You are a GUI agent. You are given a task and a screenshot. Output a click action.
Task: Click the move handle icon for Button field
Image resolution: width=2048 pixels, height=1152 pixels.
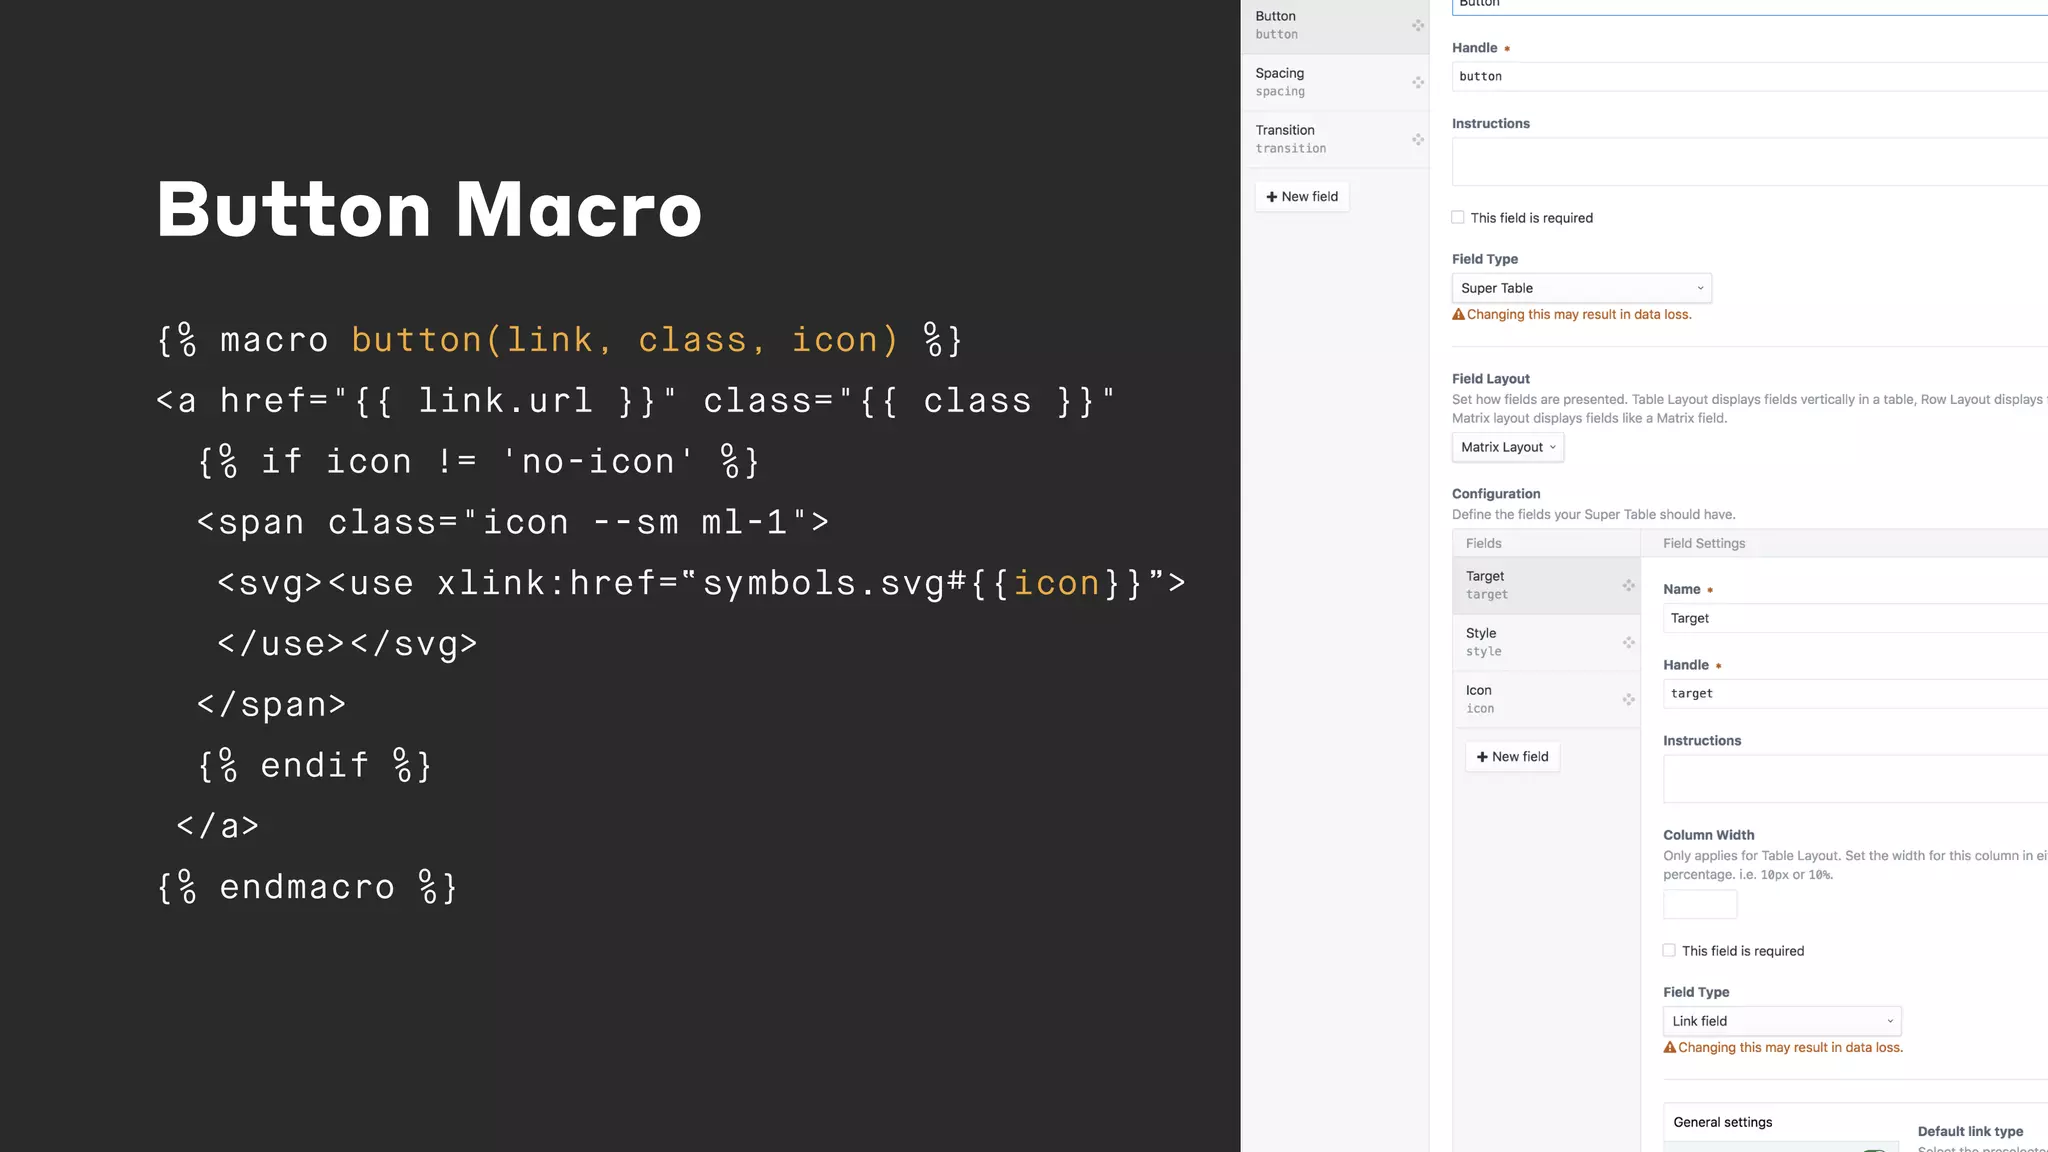(x=1417, y=25)
